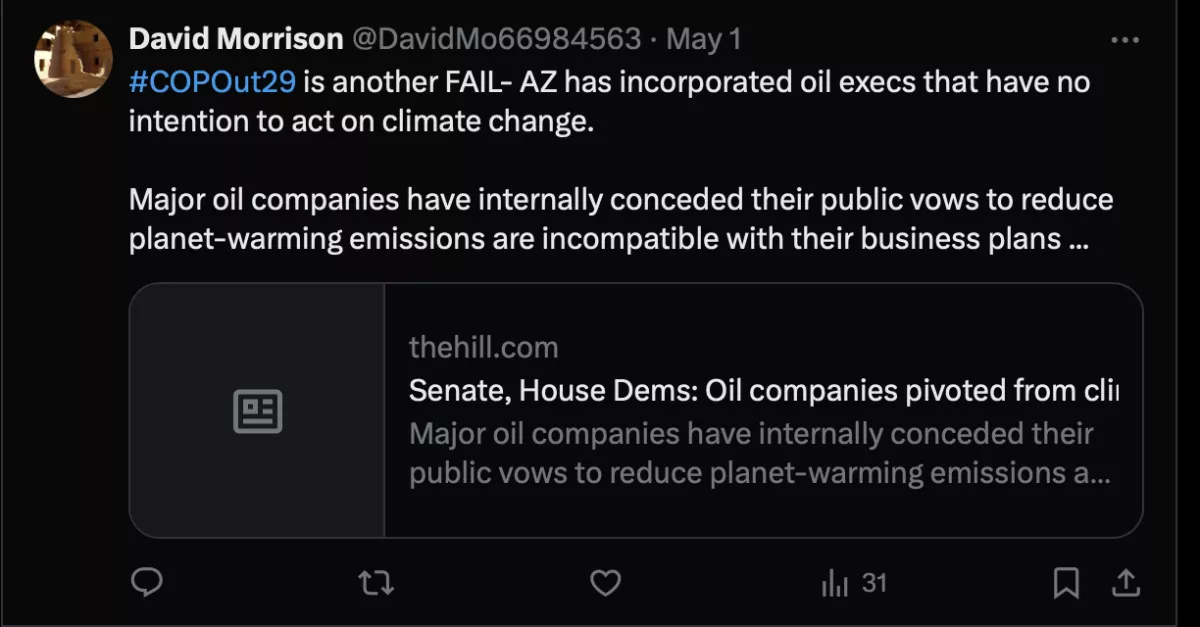Open David Morrison's profile avatar
The width and height of the screenshot is (1200, 627).
tap(73, 58)
